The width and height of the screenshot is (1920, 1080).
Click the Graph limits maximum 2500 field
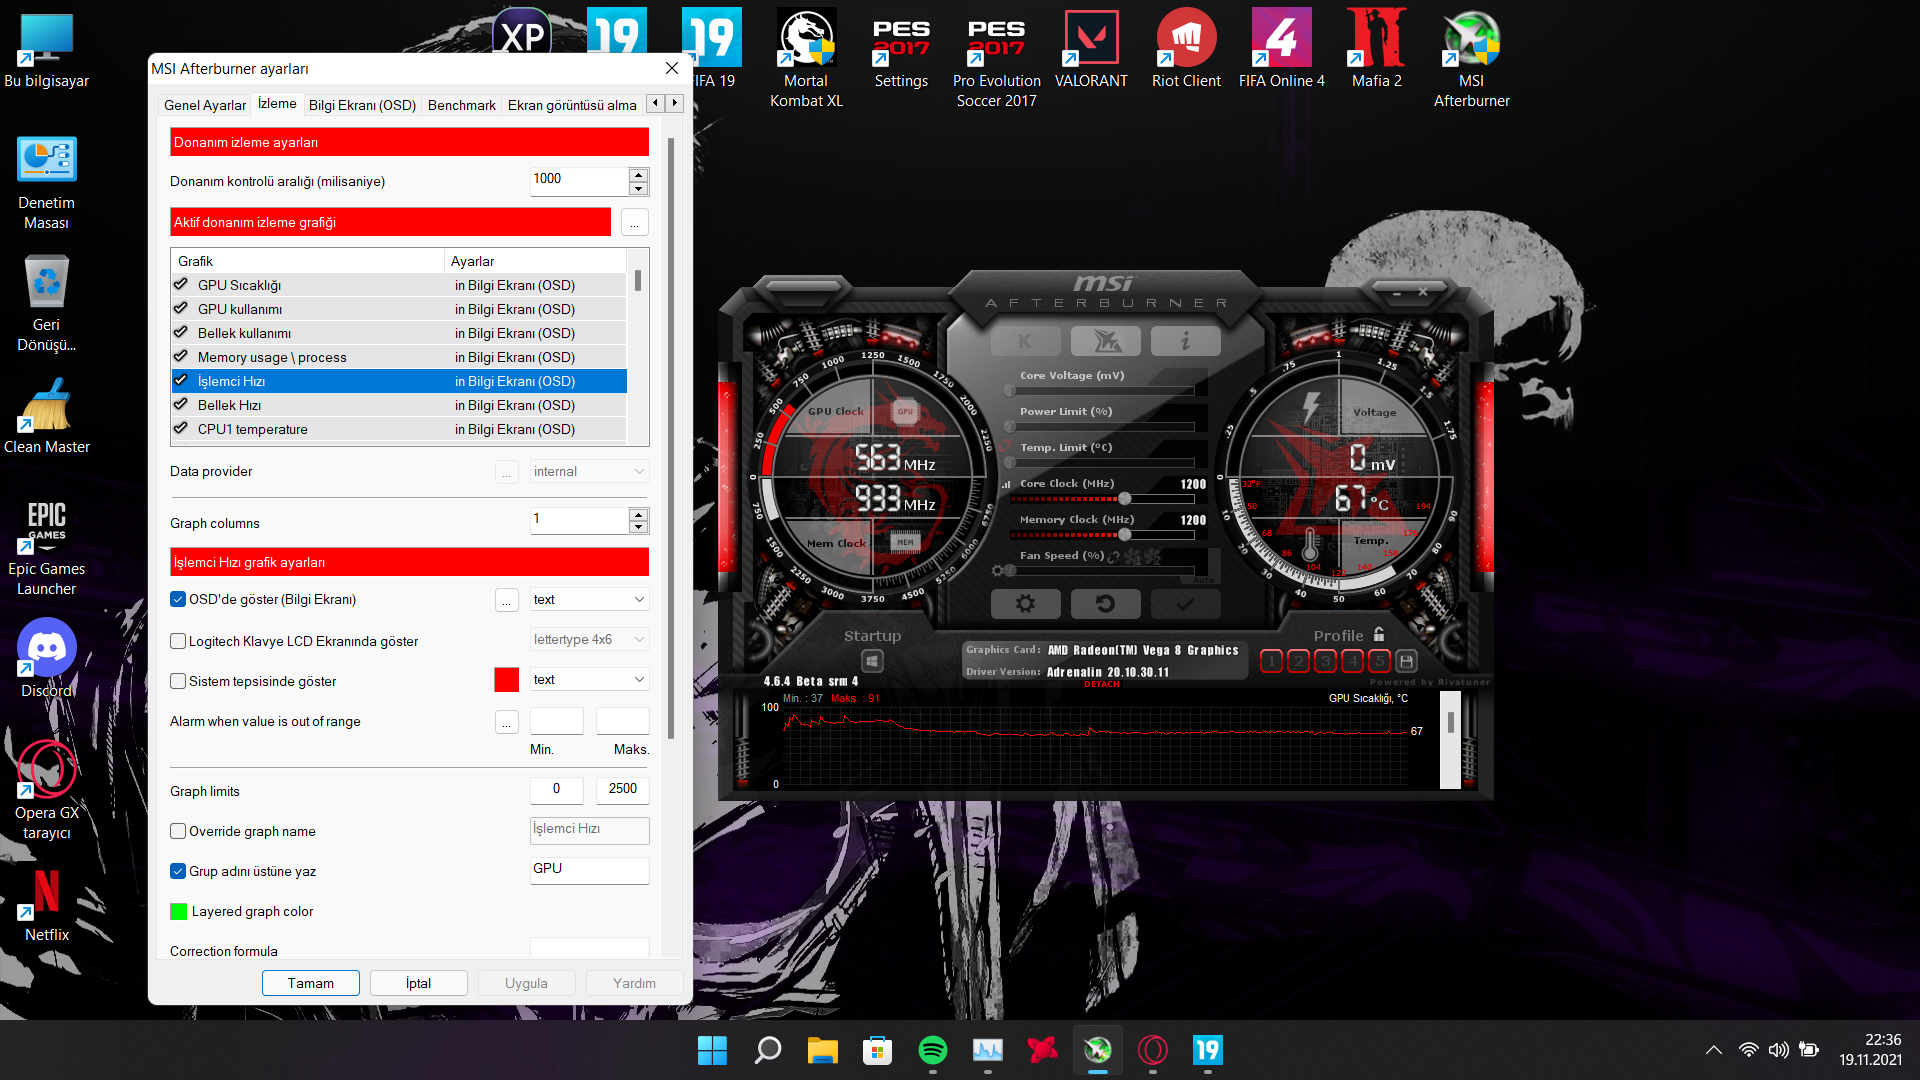[622, 790]
